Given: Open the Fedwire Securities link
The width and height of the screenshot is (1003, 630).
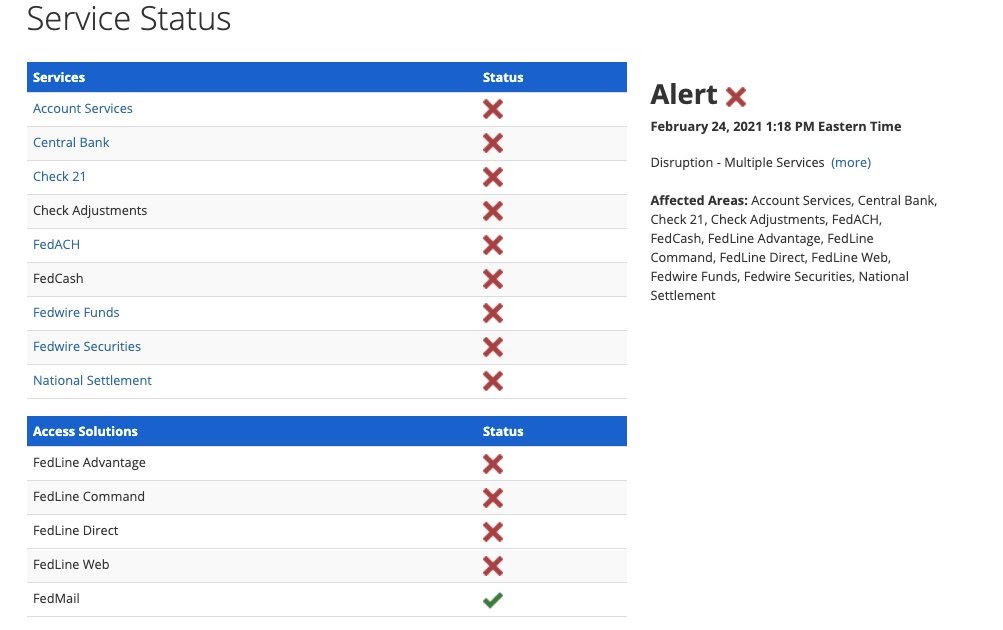Looking at the screenshot, I should coord(87,347).
